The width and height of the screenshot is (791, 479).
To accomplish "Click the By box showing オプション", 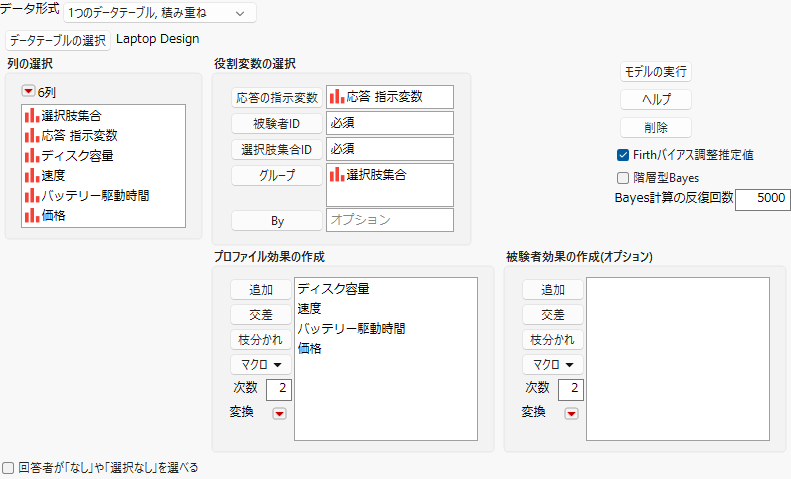I will 390,220.
